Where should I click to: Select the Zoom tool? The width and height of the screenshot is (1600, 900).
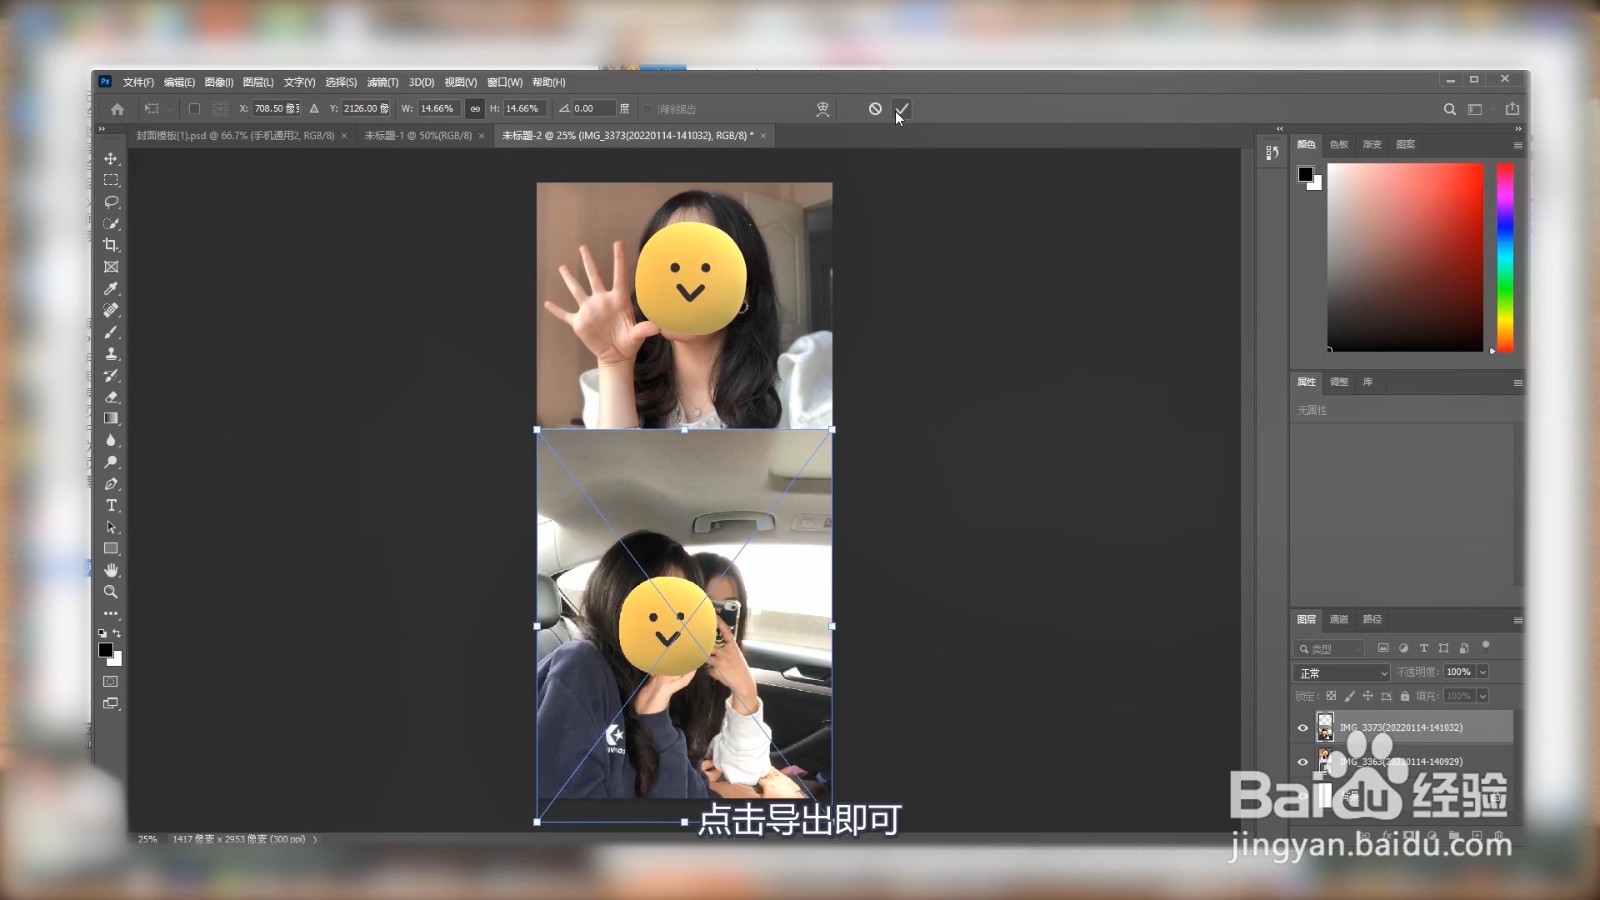[x=112, y=591]
